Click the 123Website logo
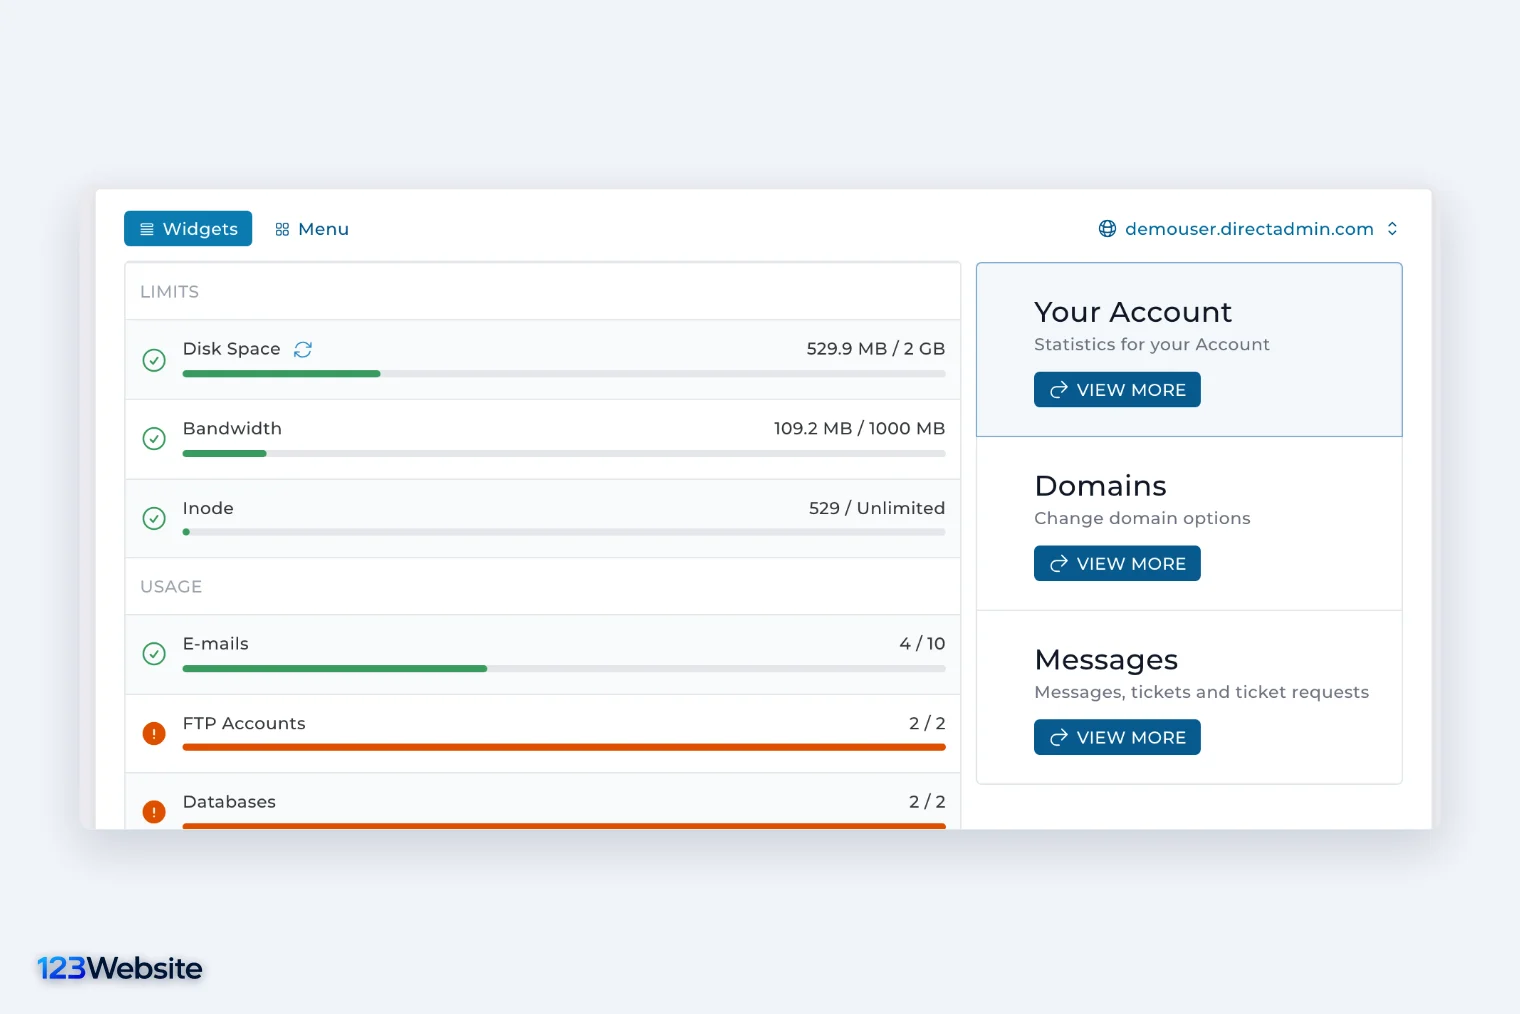 click(119, 968)
